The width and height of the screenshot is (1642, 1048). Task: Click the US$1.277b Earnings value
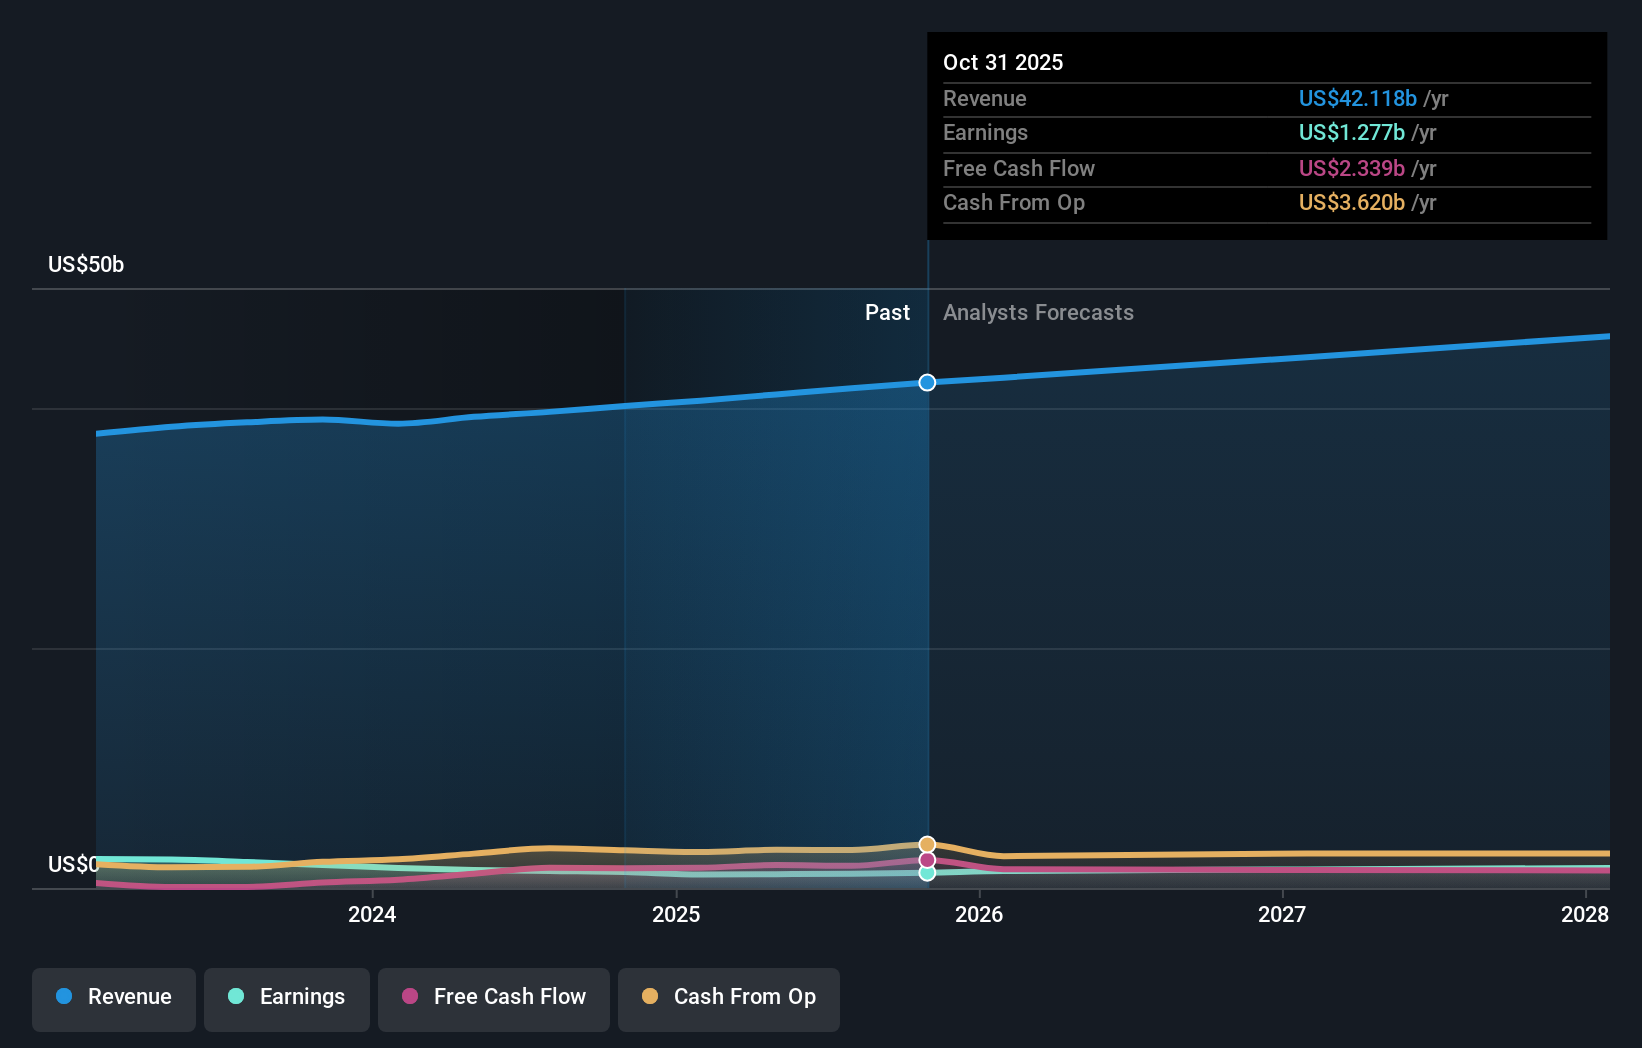1351,133
